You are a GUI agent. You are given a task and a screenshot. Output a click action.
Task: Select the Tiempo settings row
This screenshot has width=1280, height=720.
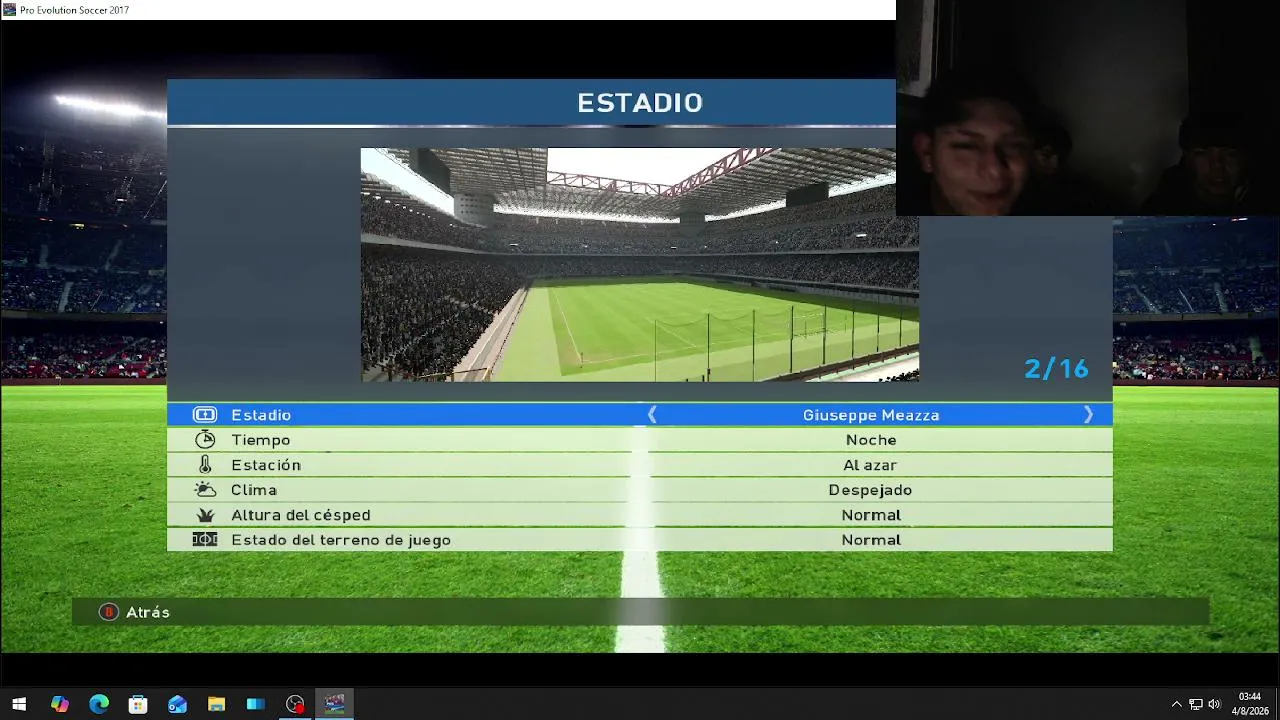640,440
